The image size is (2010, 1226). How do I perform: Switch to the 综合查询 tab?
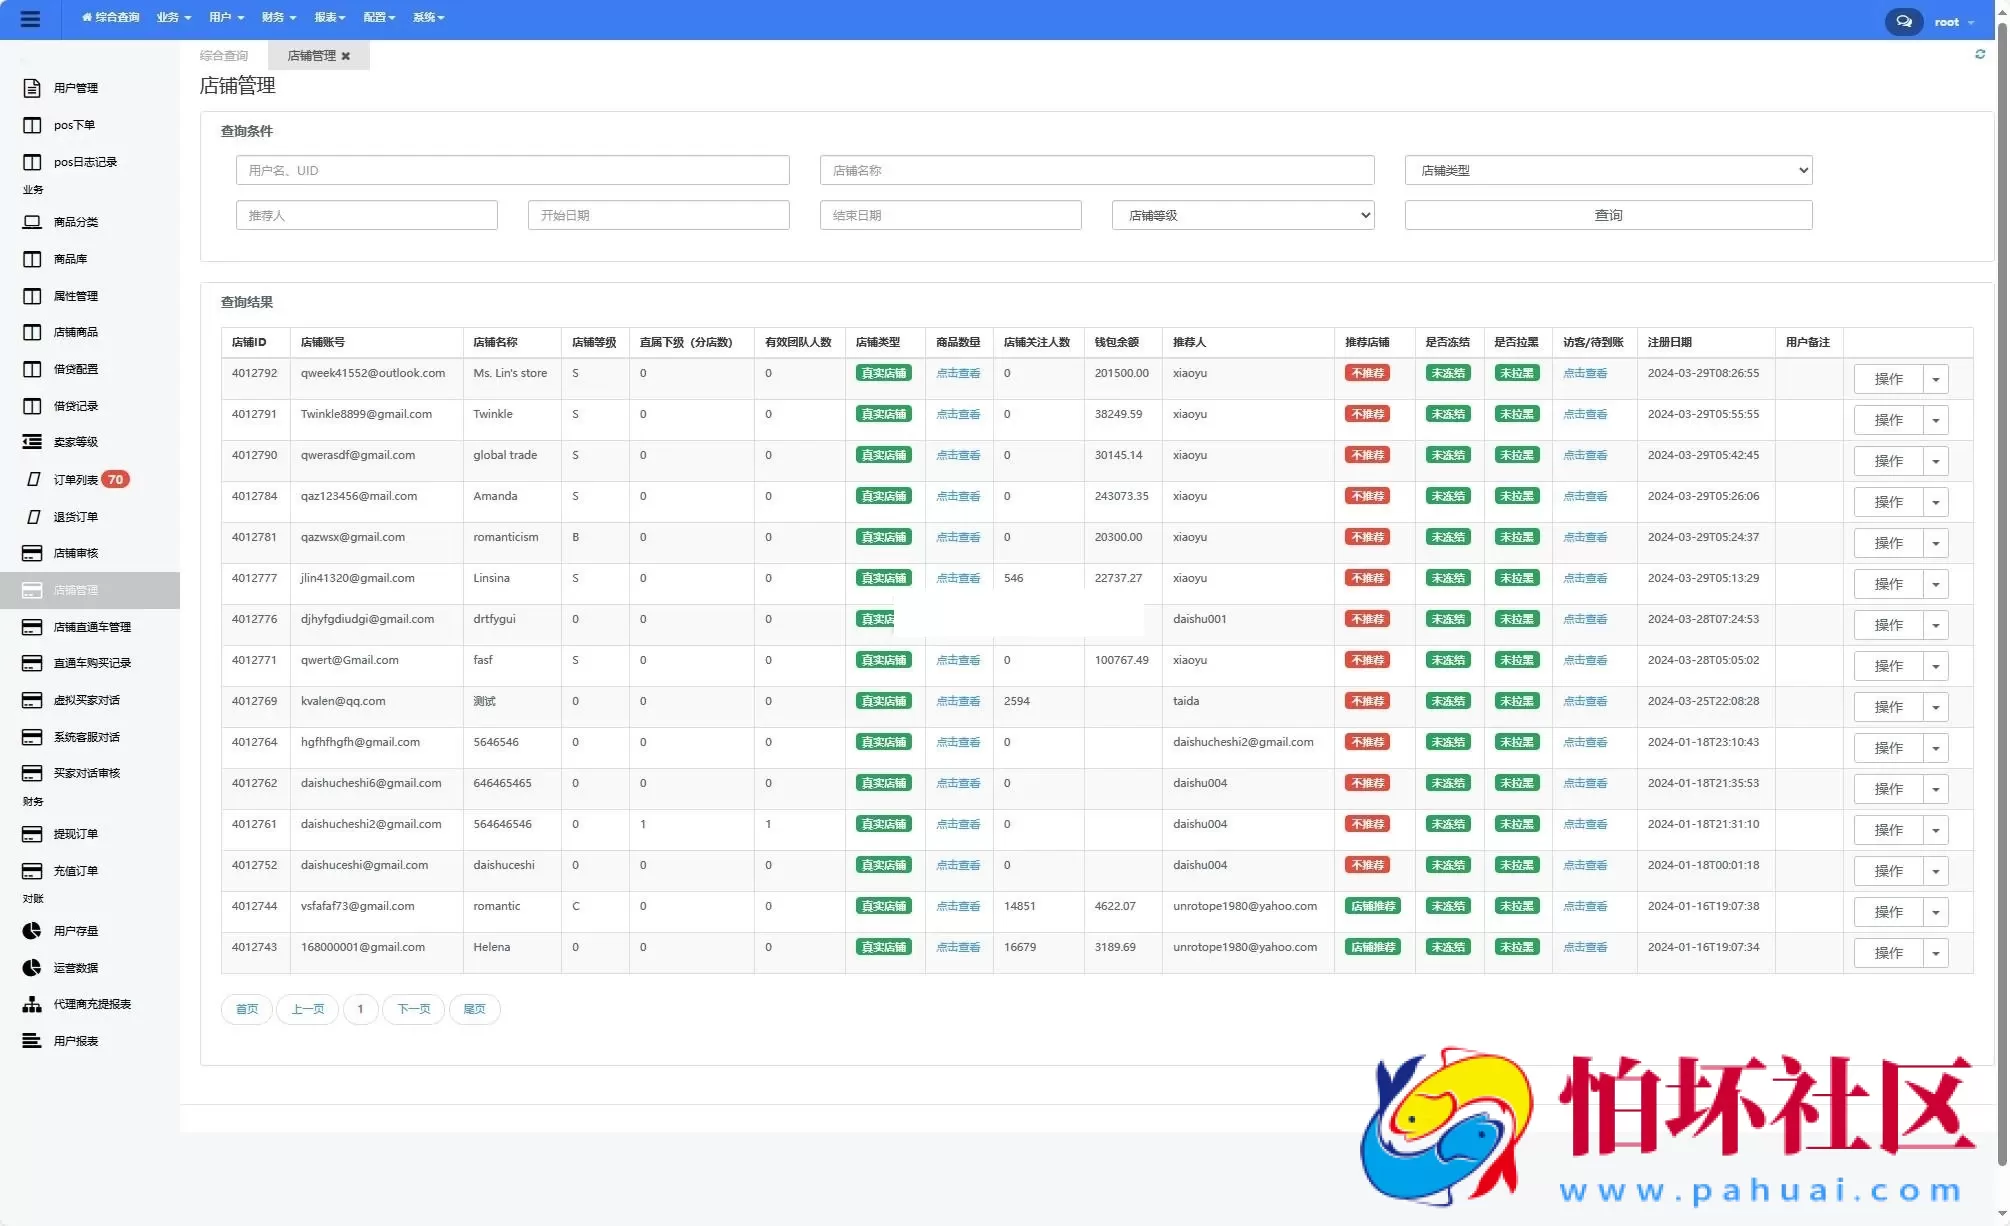tap(224, 56)
